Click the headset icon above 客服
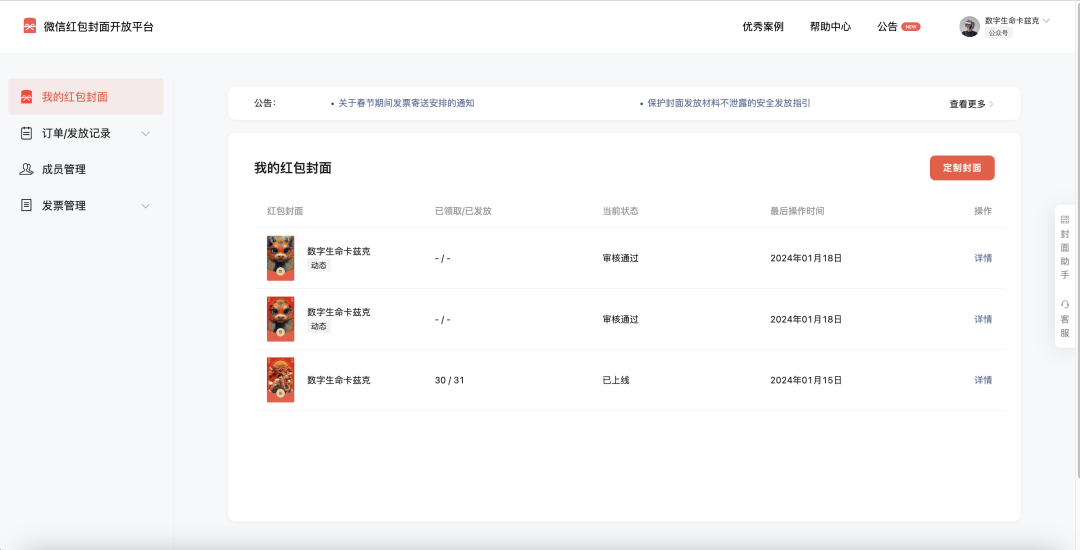Image resolution: width=1080 pixels, height=550 pixels. pyautogui.click(x=1065, y=304)
